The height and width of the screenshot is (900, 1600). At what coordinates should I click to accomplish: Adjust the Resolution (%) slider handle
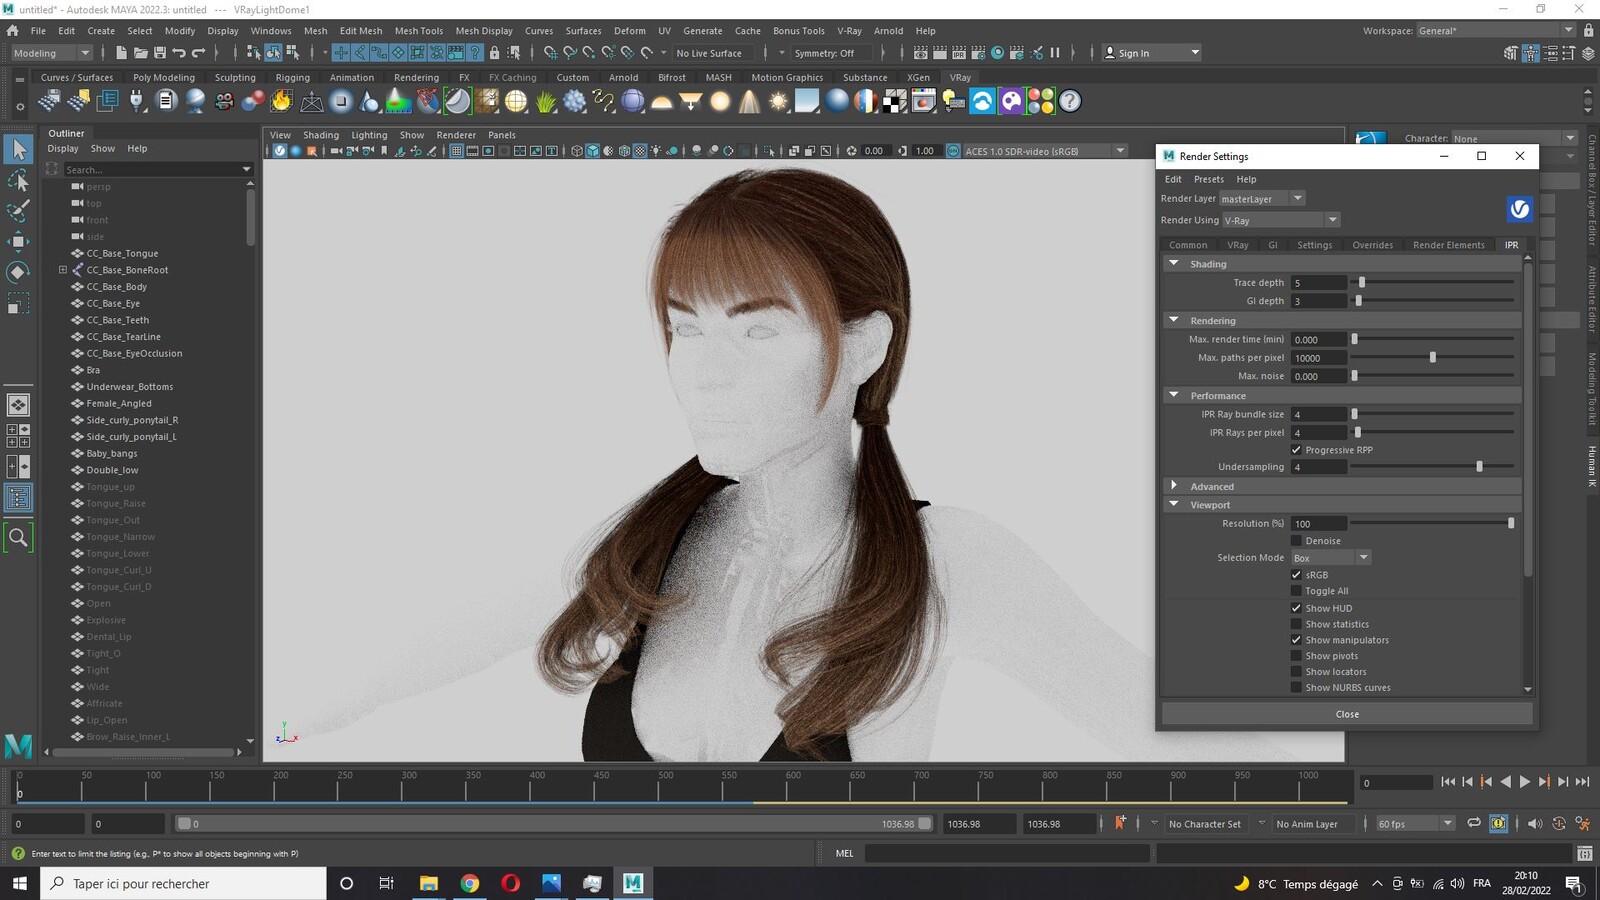(x=1510, y=524)
